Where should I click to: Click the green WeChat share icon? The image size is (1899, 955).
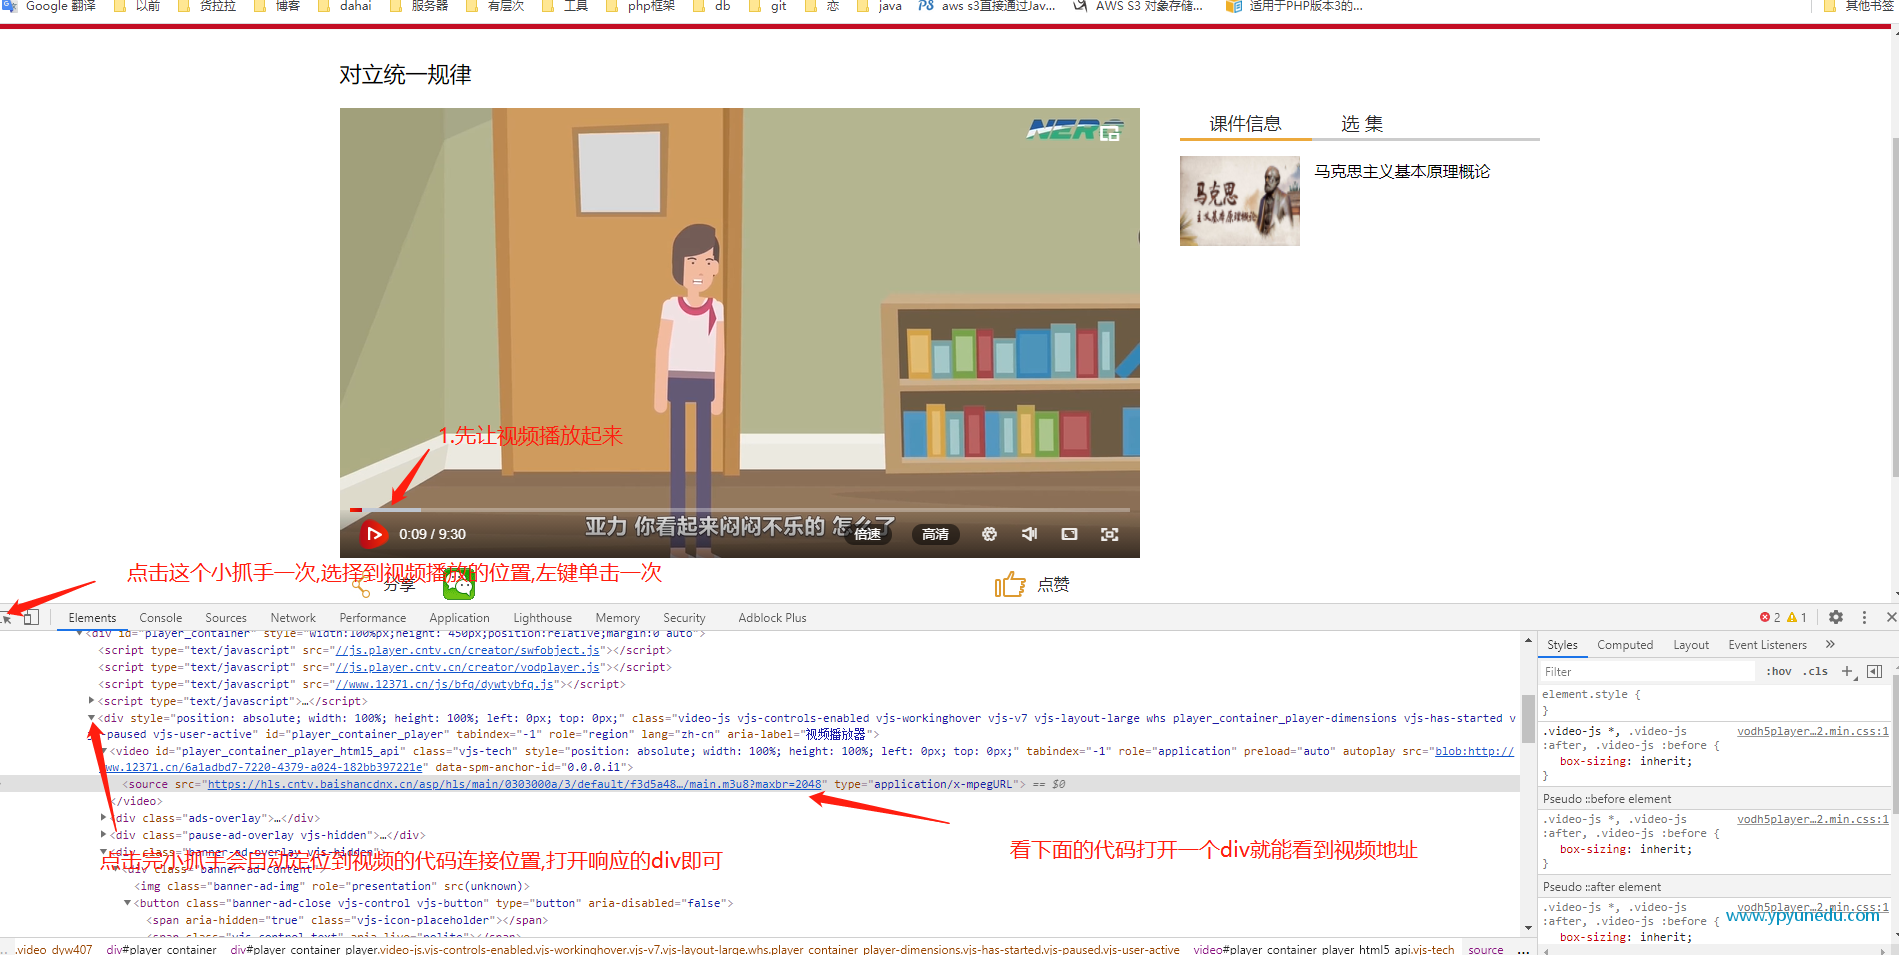click(459, 584)
